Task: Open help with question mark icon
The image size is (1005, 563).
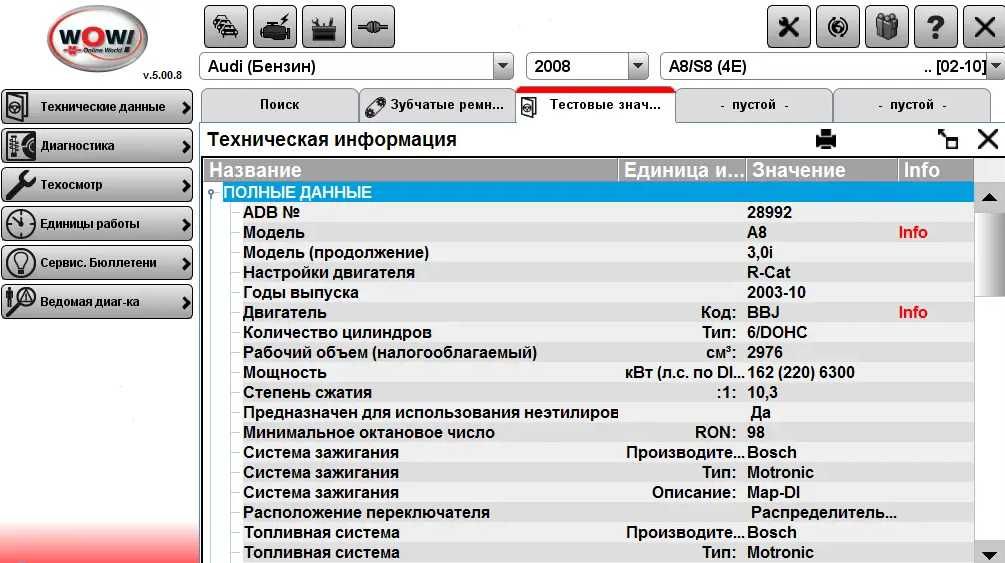Action: (936, 26)
